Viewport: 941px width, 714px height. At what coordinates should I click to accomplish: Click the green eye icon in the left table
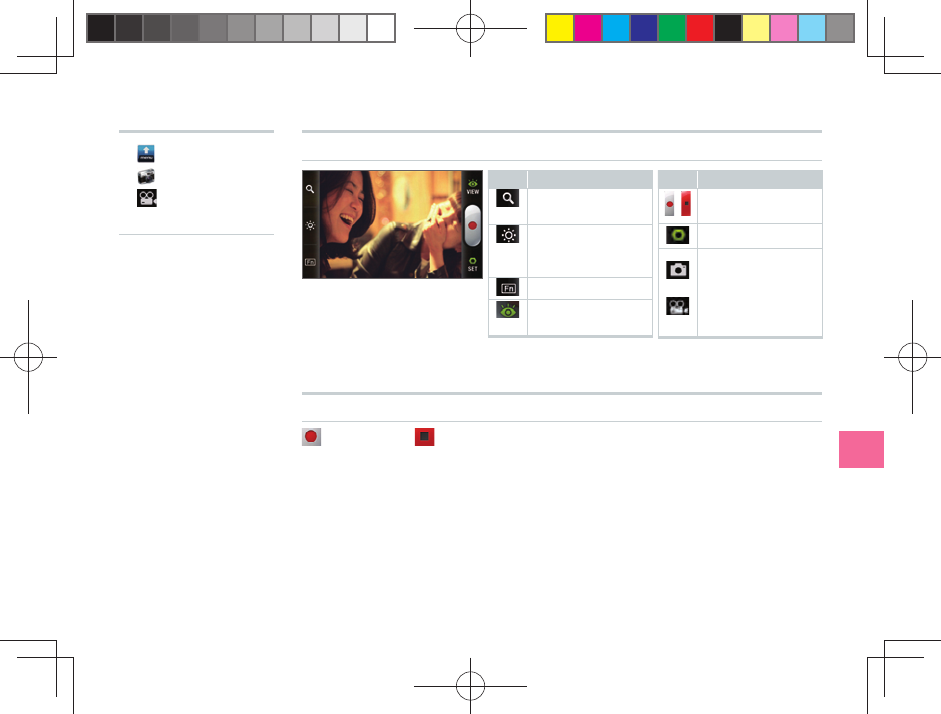508,310
